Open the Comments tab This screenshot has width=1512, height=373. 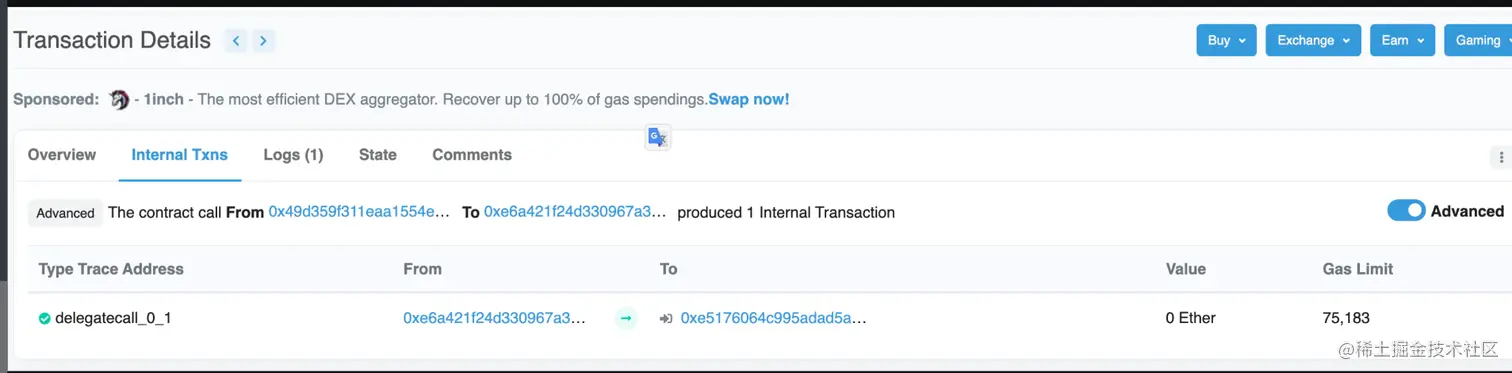click(x=472, y=155)
